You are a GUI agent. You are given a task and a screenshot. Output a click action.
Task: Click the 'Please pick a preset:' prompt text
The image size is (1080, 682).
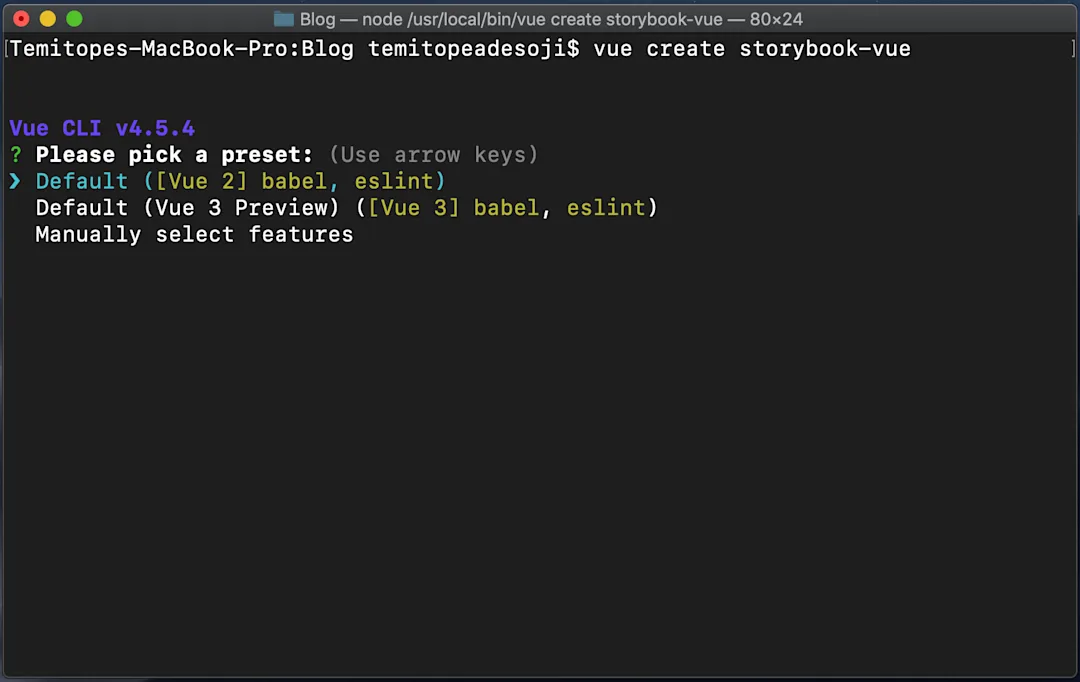click(x=174, y=155)
